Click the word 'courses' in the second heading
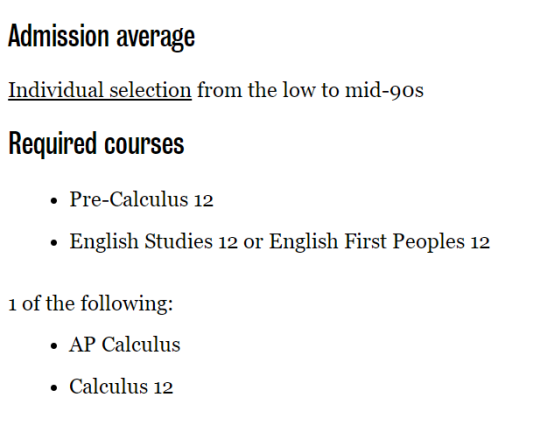540x425 pixels. coord(144,144)
